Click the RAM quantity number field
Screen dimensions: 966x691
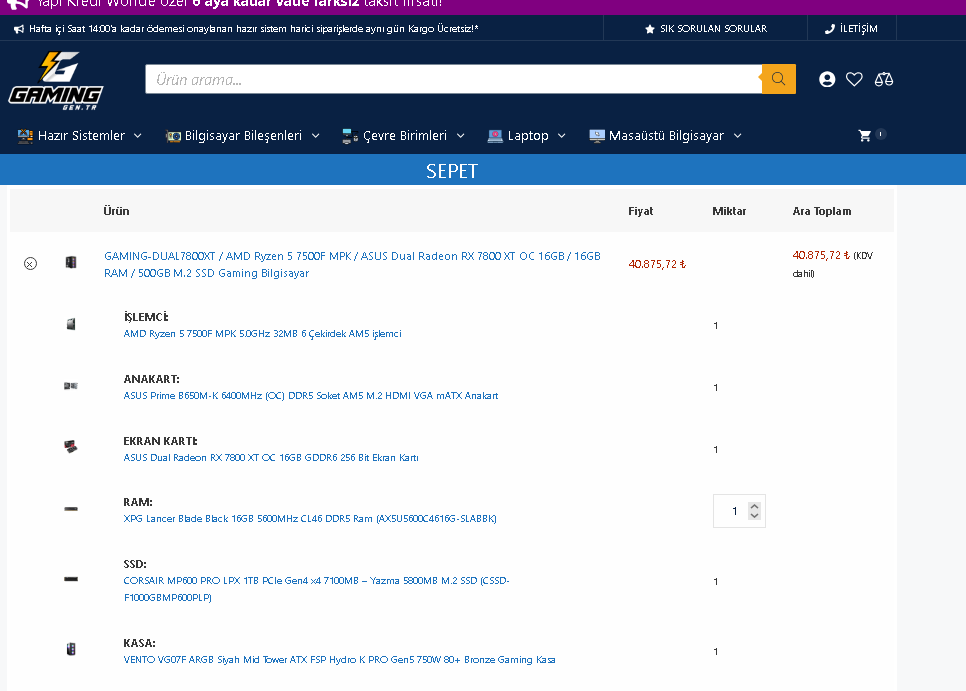[739, 511]
